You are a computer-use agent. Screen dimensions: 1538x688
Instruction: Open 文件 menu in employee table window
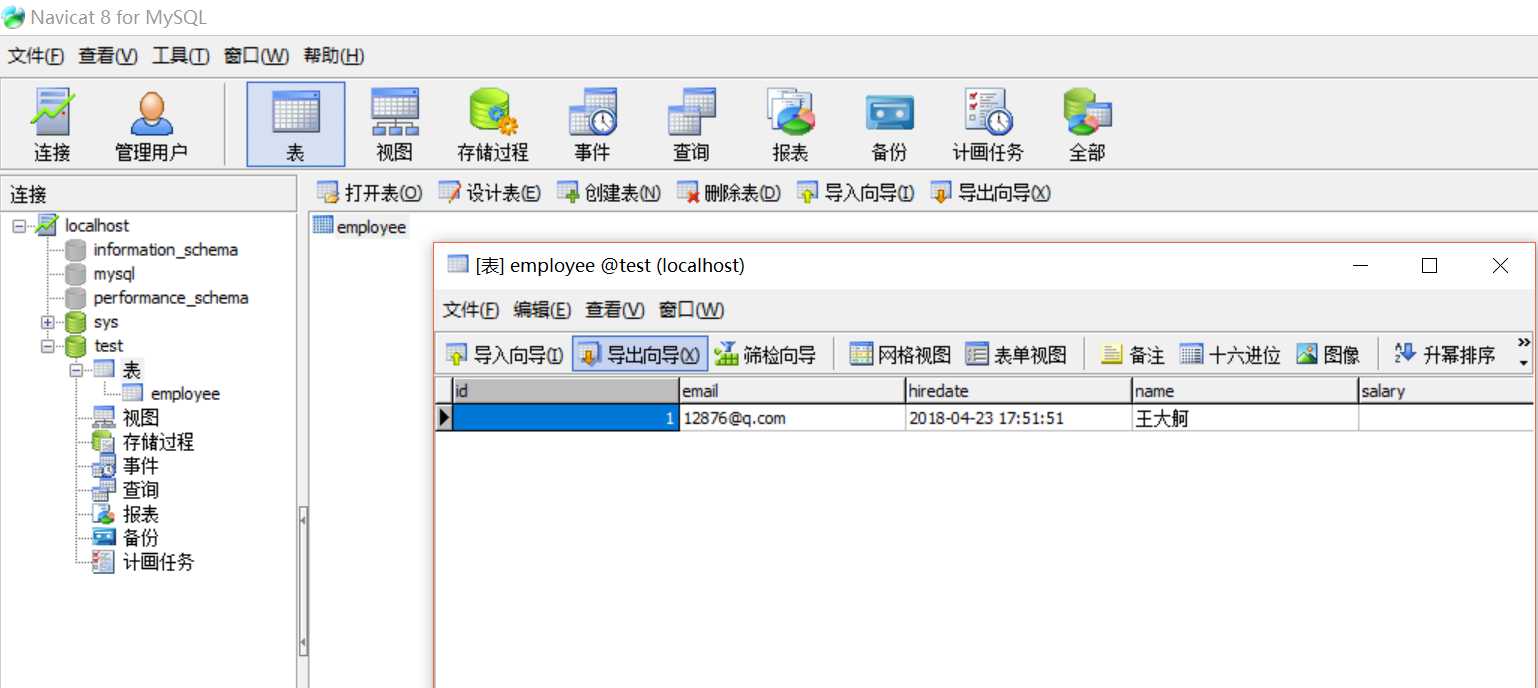pos(471,310)
